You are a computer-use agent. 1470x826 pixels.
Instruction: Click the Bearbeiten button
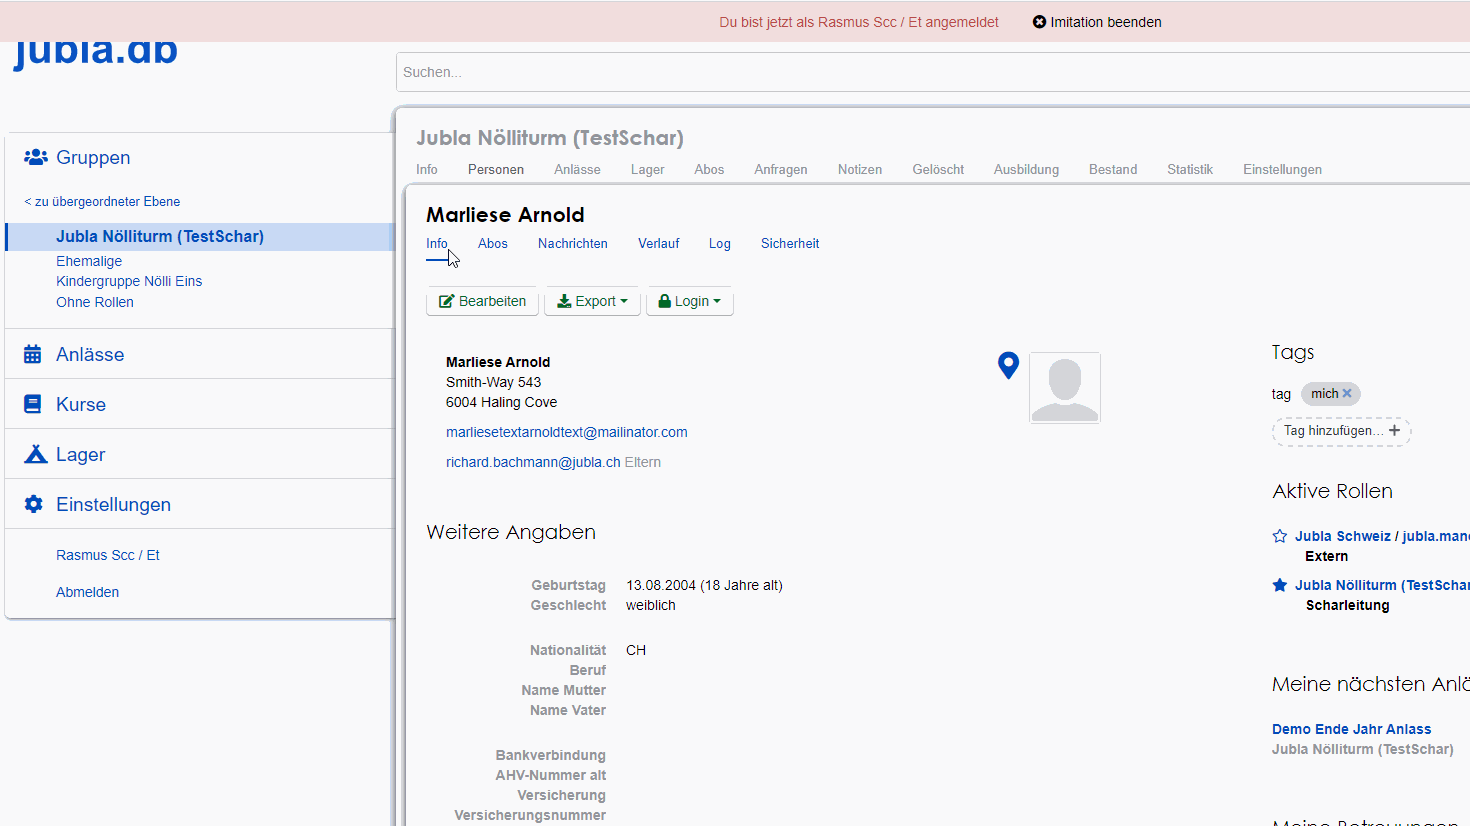pyautogui.click(x=482, y=301)
